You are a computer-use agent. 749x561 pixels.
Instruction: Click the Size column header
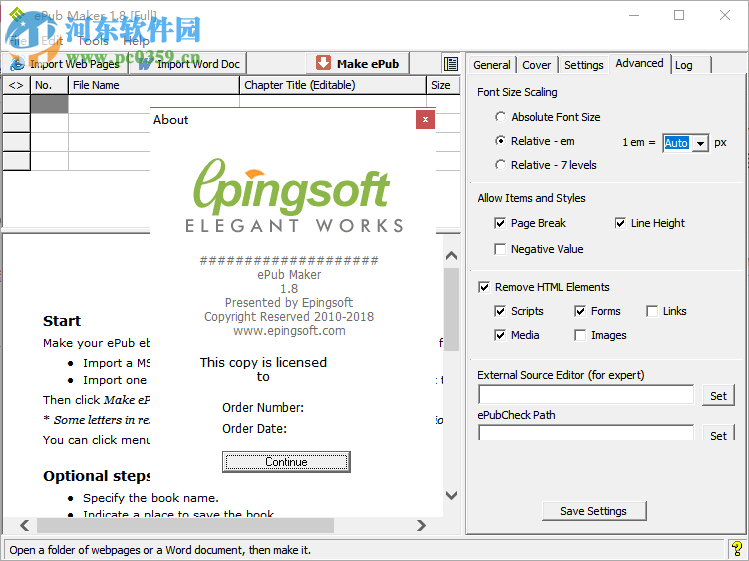coord(442,85)
